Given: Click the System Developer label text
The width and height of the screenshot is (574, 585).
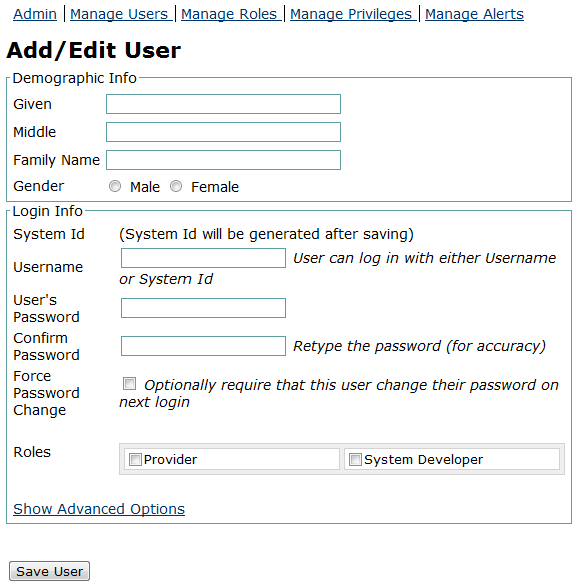Looking at the screenshot, I should coord(423,460).
